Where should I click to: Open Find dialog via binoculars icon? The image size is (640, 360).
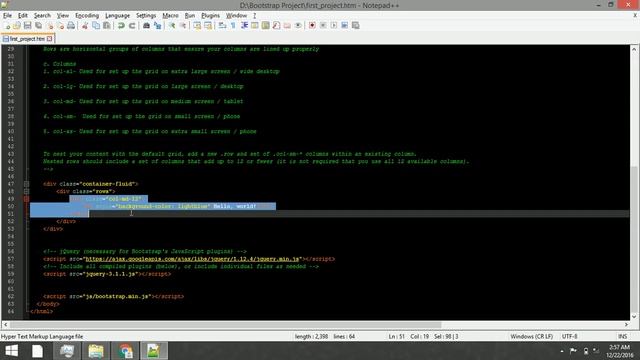pyautogui.click(x=146, y=26)
